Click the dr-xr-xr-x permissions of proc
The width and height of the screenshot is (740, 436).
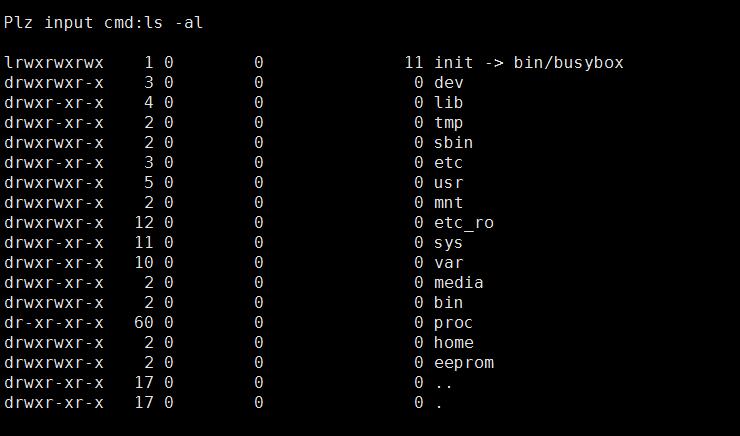(x=53, y=323)
